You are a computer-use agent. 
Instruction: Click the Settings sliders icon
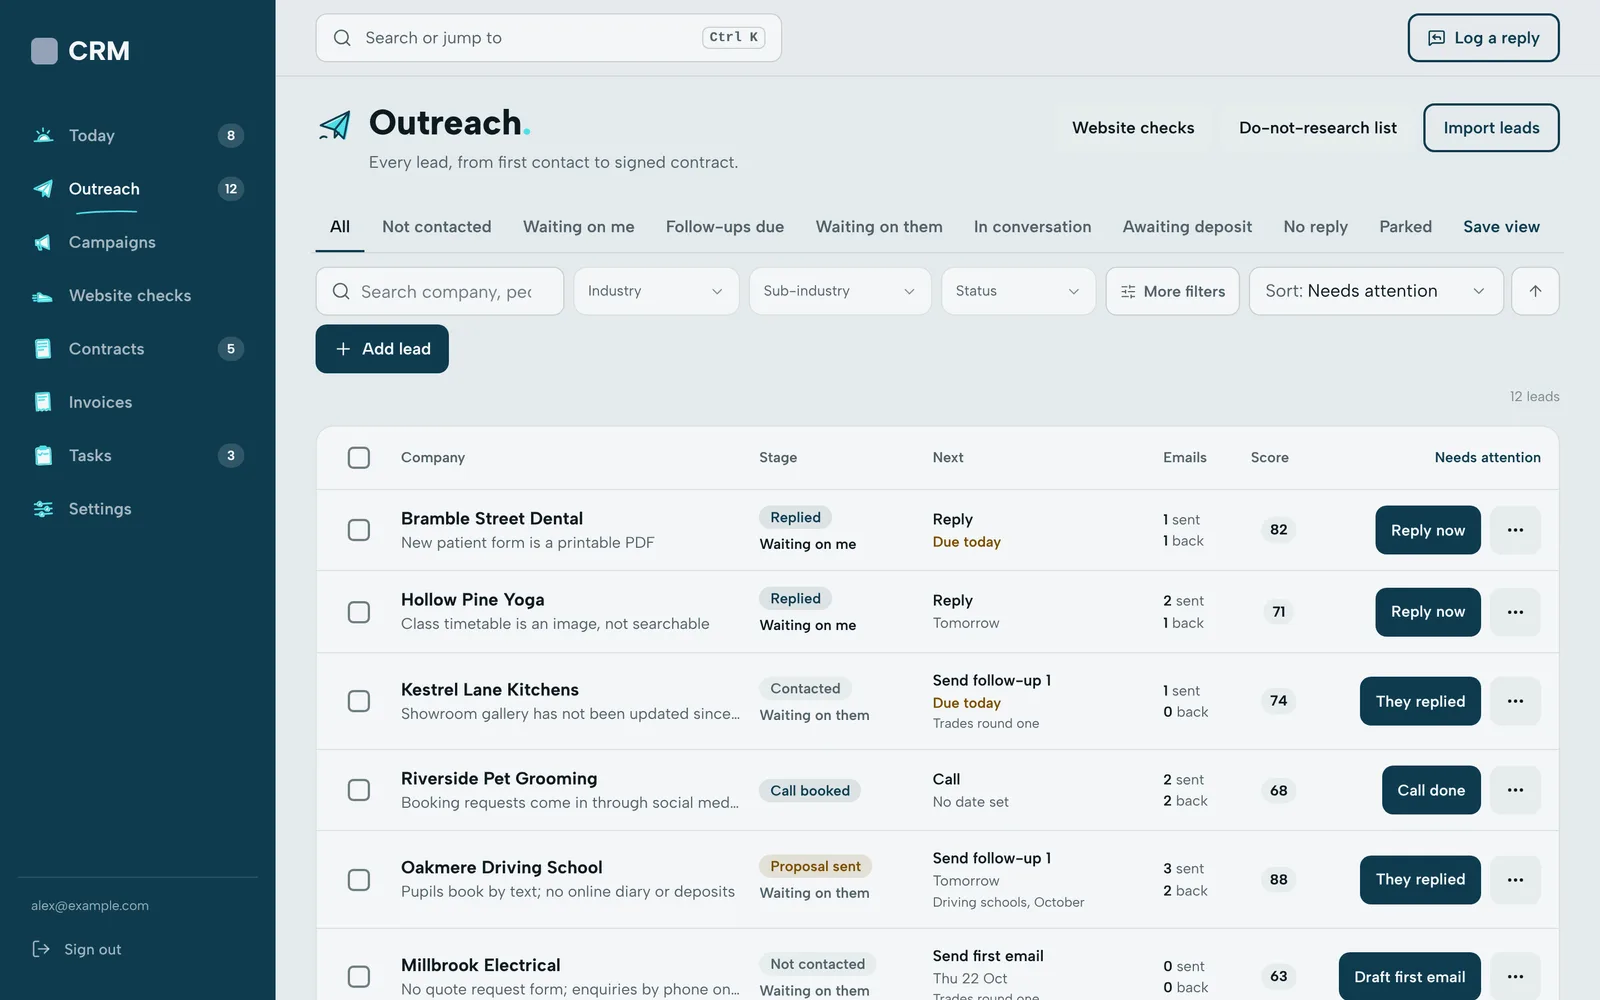43,509
